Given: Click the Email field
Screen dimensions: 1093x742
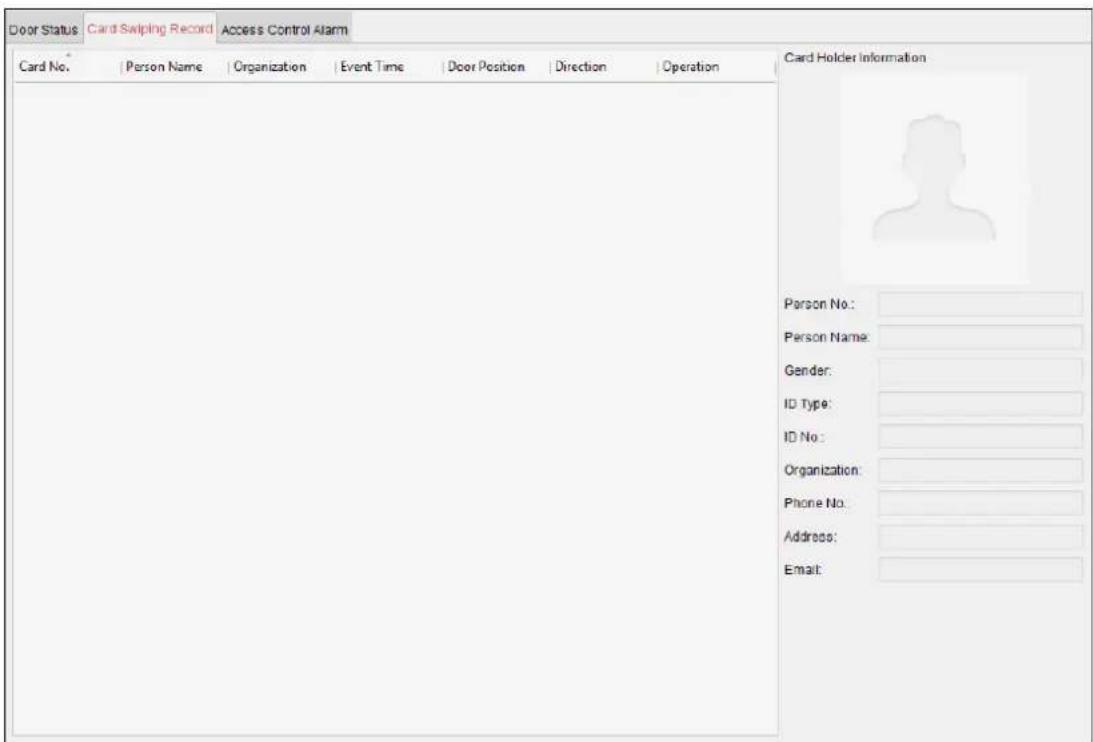Looking at the screenshot, I should tap(979, 570).
